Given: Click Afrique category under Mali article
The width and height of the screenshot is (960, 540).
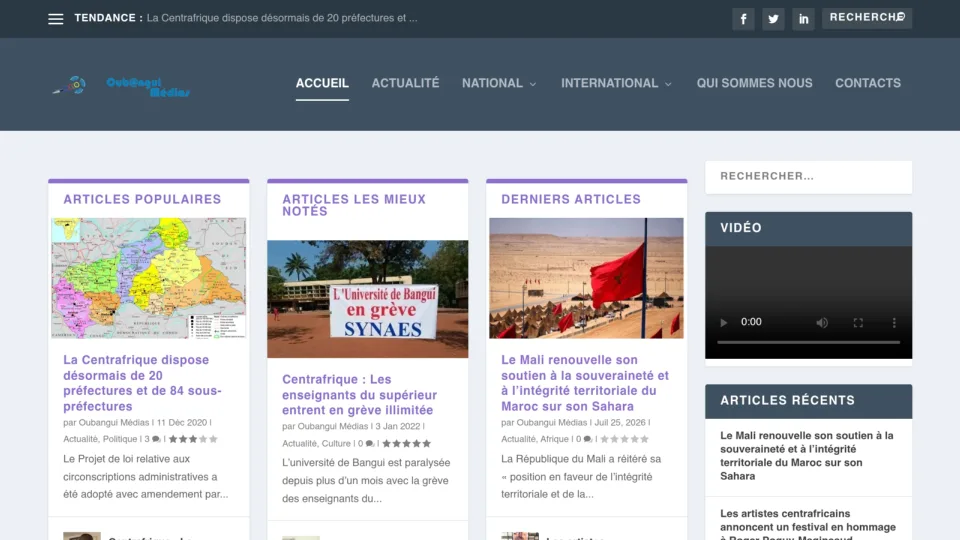Looking at the screenshot, I should (x=554, y=439).
